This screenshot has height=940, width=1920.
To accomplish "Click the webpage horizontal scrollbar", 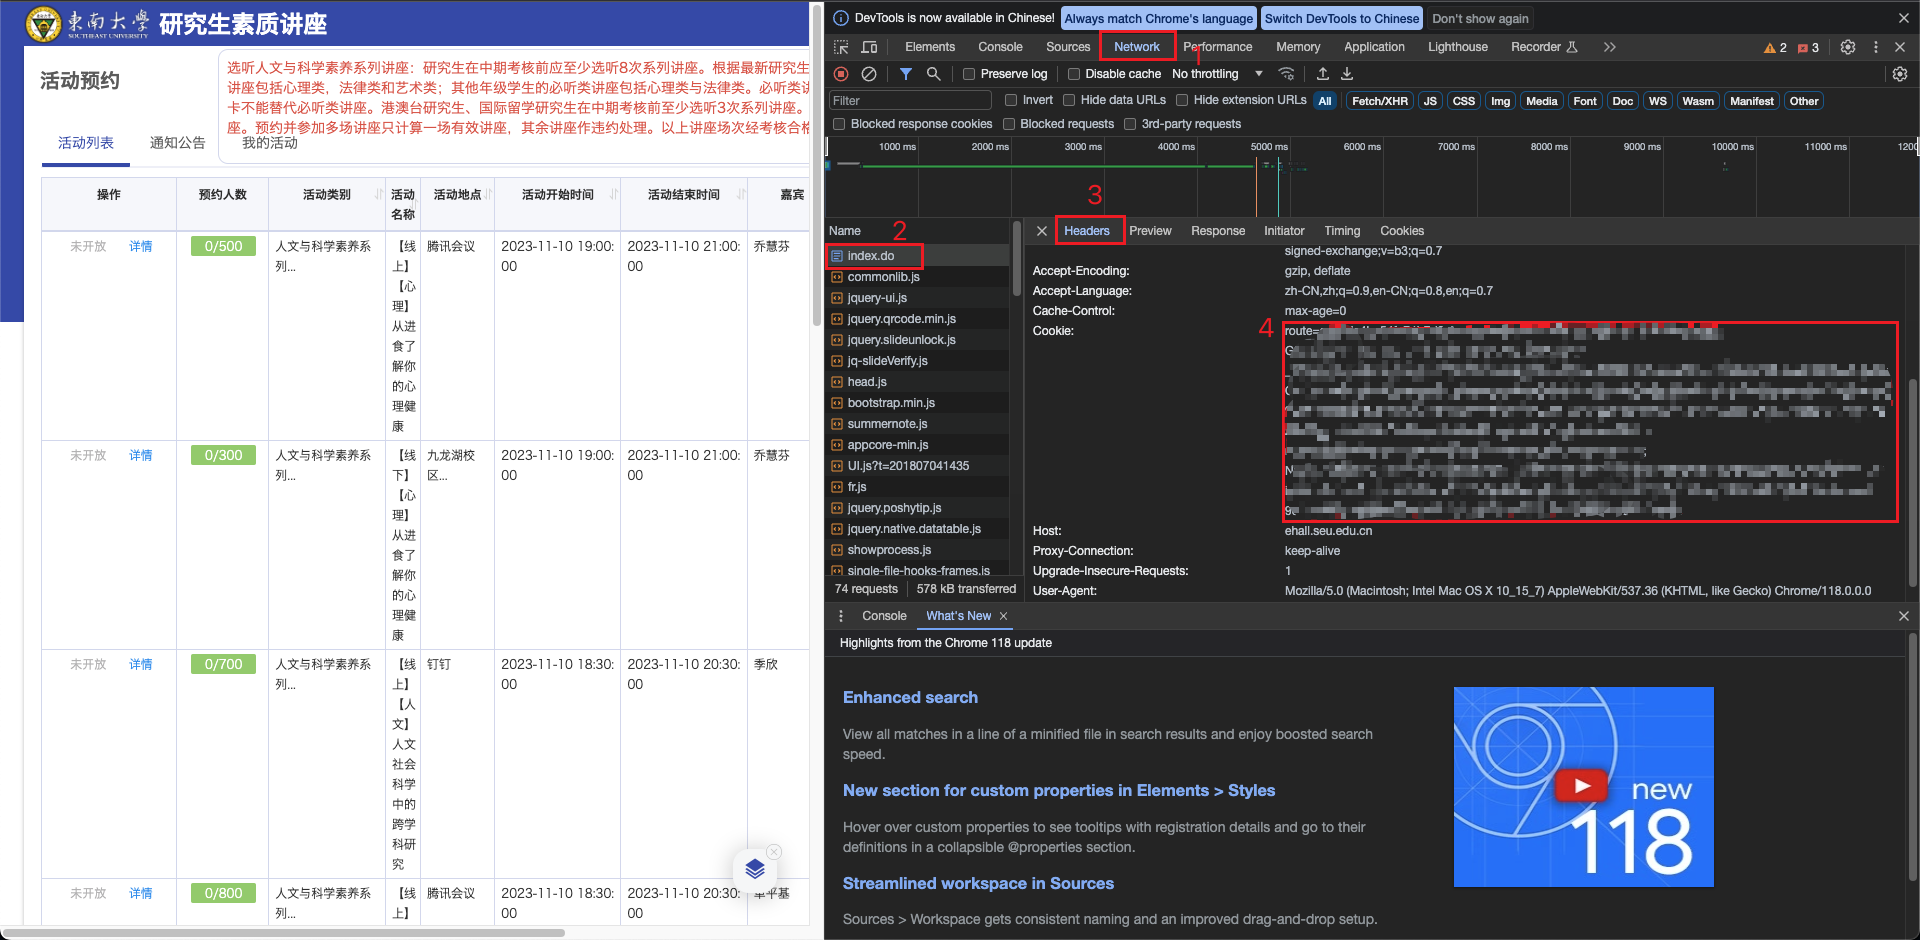I will [x=284, y=932].
